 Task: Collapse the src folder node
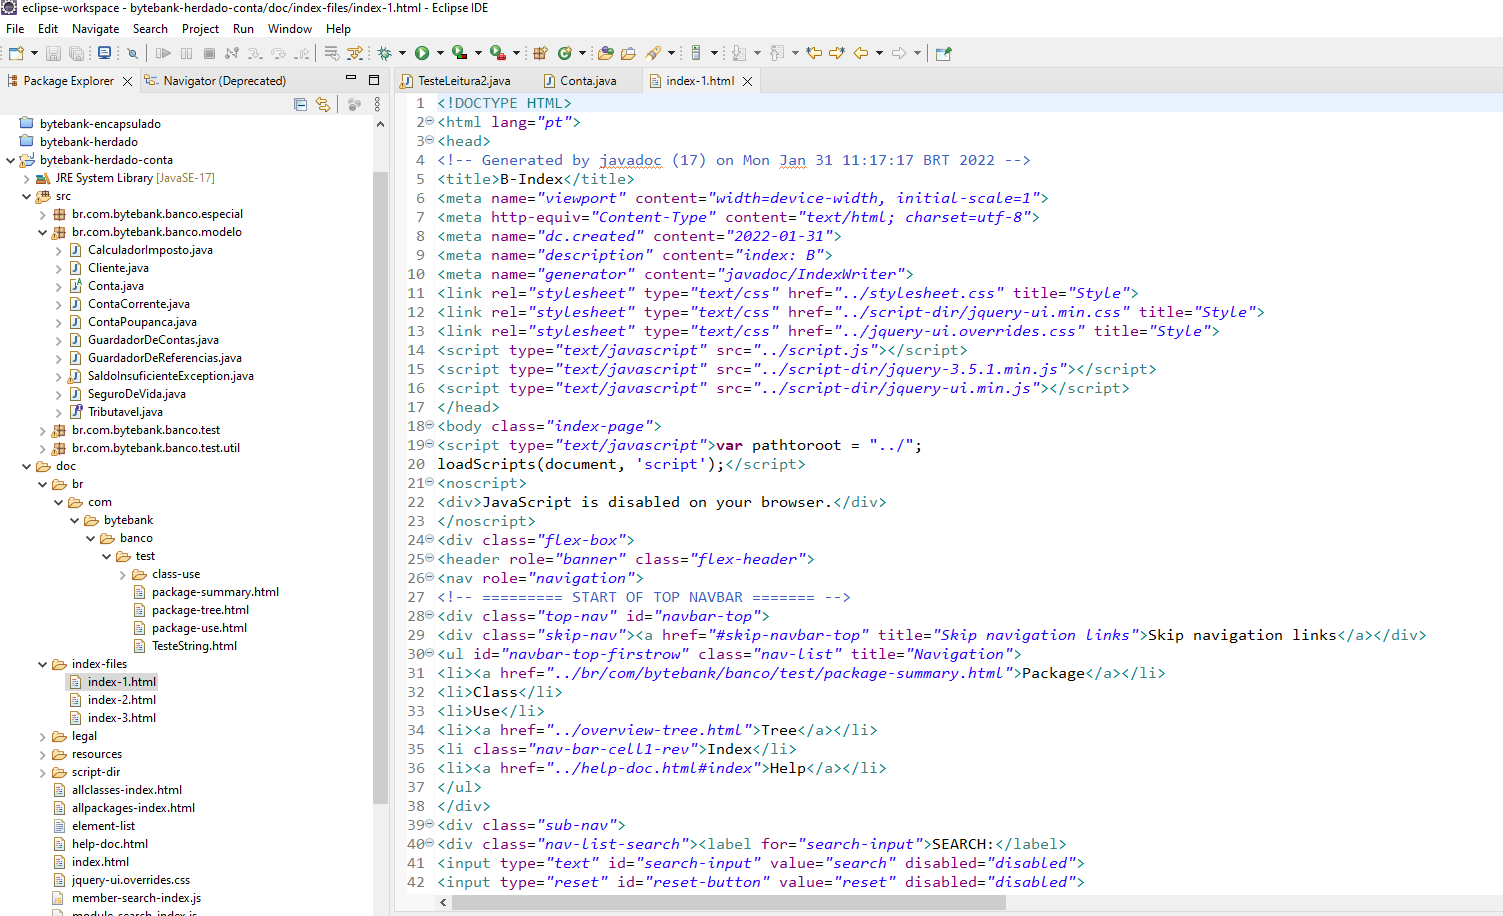pyautogui.click(x=27, y=196)
